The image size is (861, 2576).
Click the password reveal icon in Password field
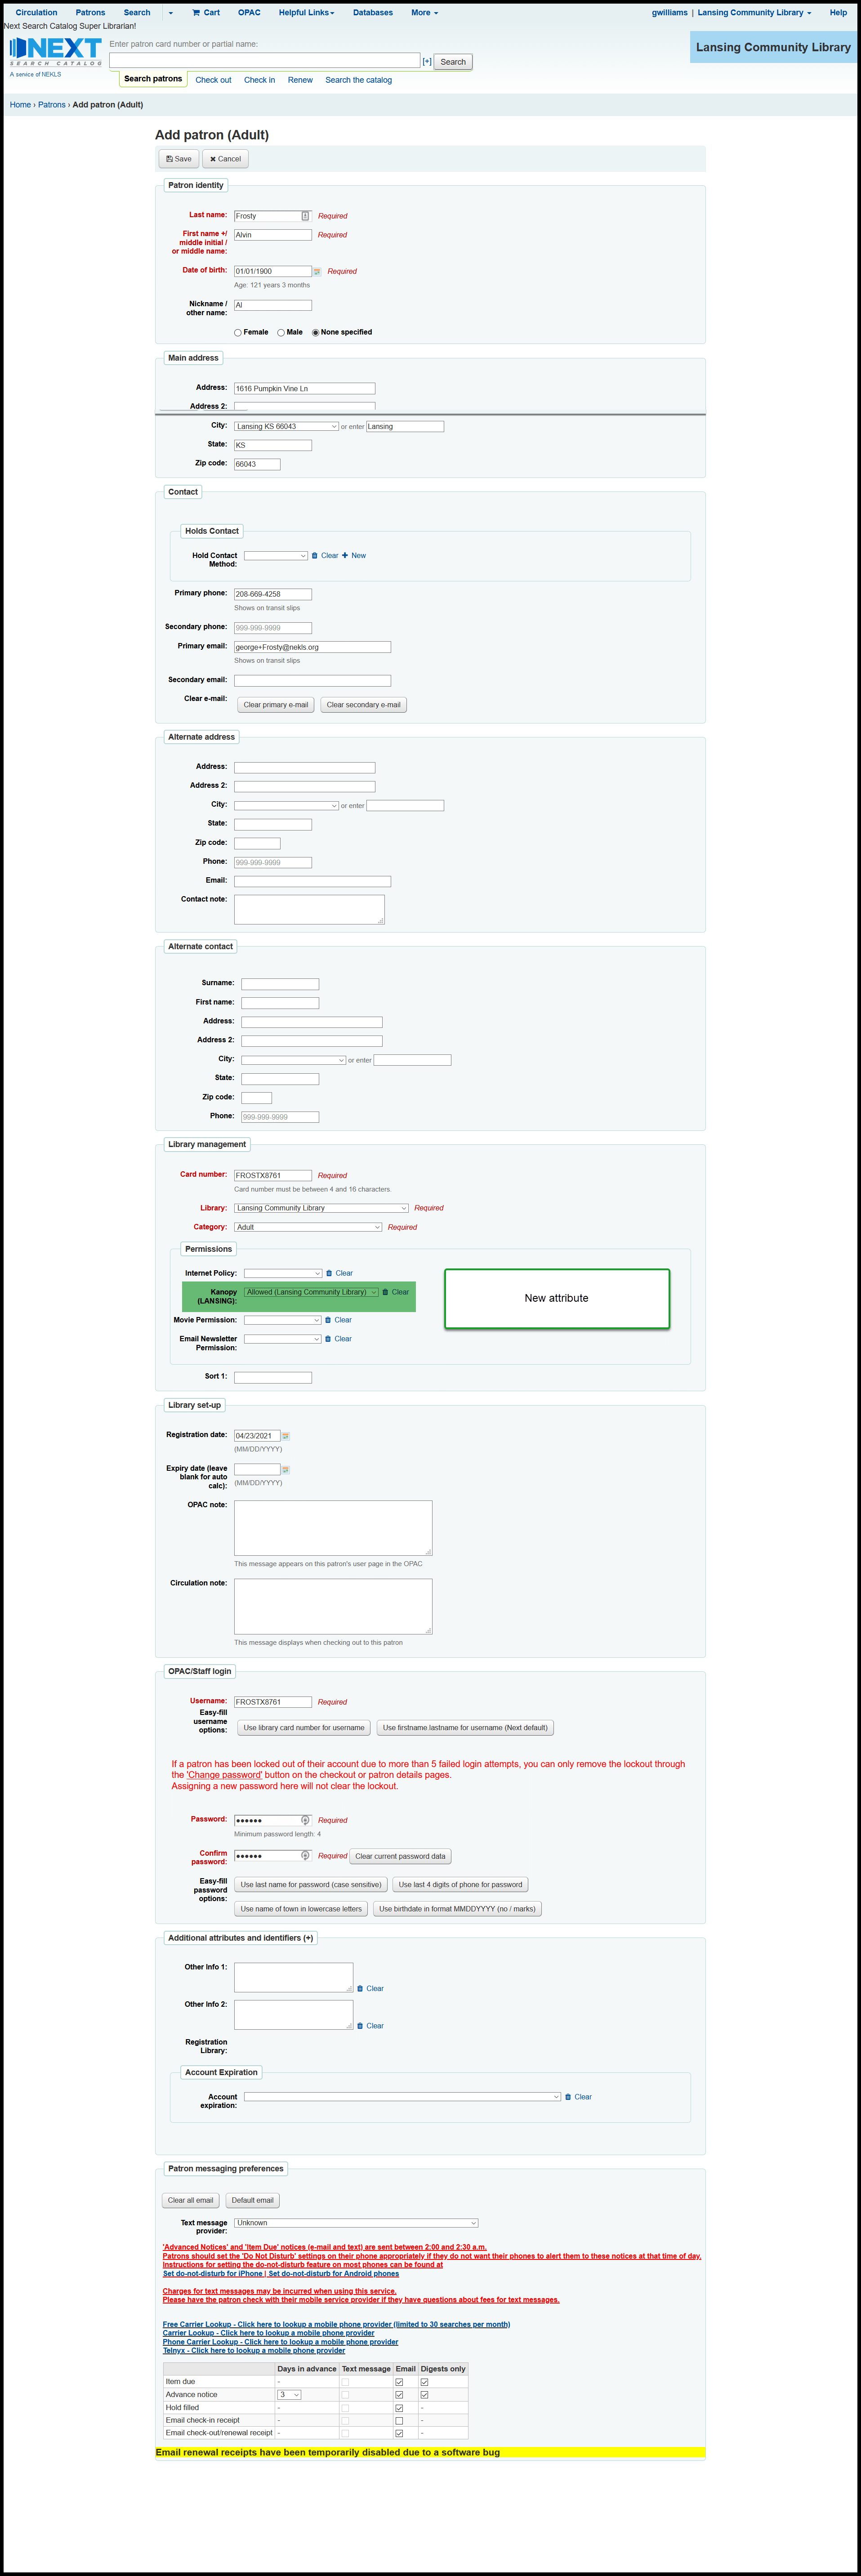coord(305,1820)
